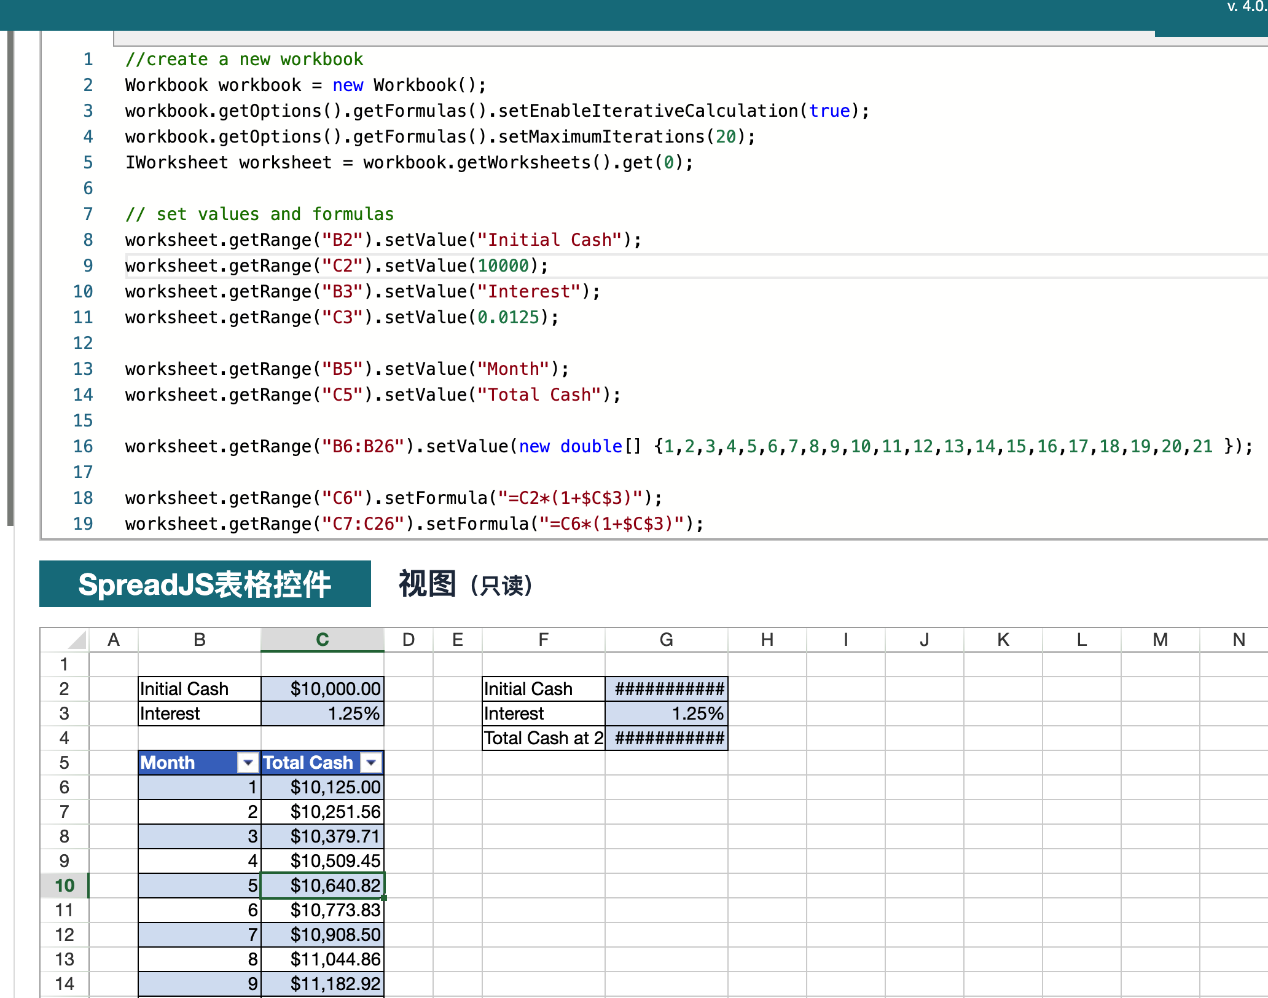Screen dimensions: 1268x998
Task: Click code line 18 with C6 setFormula
Action: (393, 498)
